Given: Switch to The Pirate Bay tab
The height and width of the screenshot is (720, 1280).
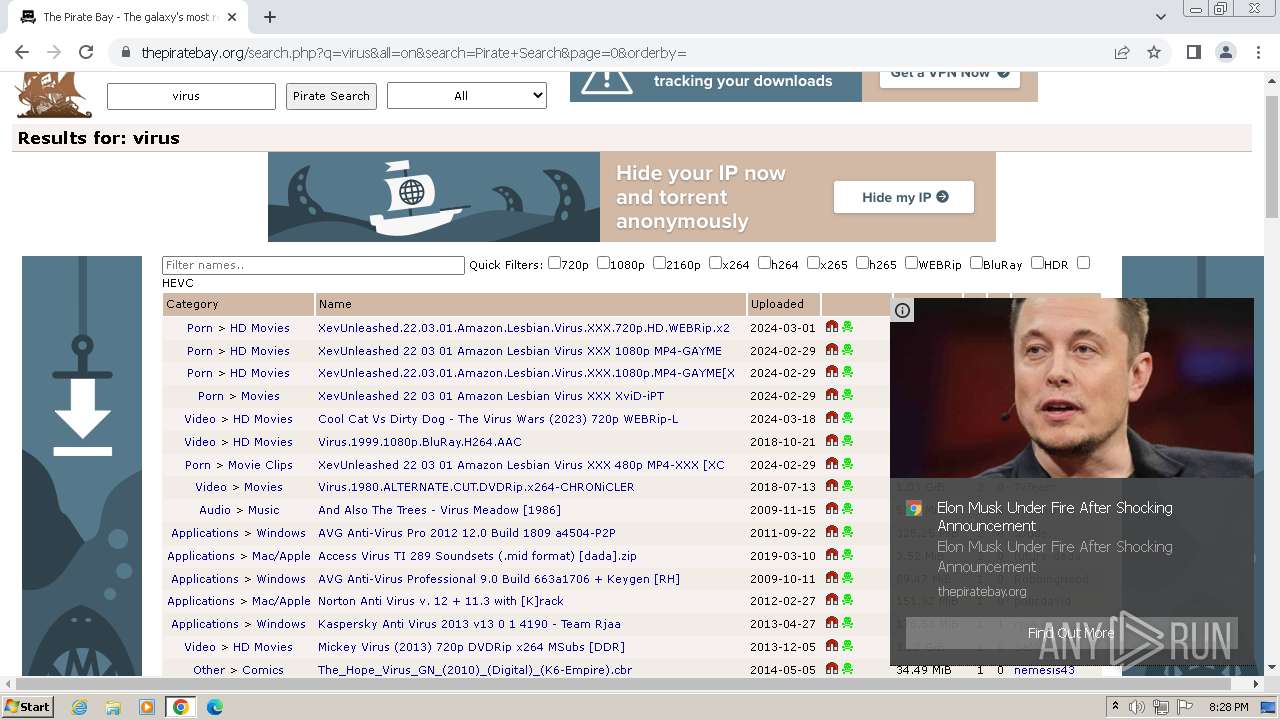Looking at the screenshot, I should tap(126, 17).
